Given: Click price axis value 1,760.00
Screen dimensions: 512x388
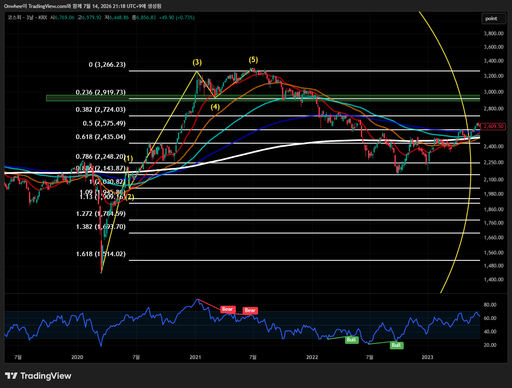Looking at the screenshot, I should 494,223.
